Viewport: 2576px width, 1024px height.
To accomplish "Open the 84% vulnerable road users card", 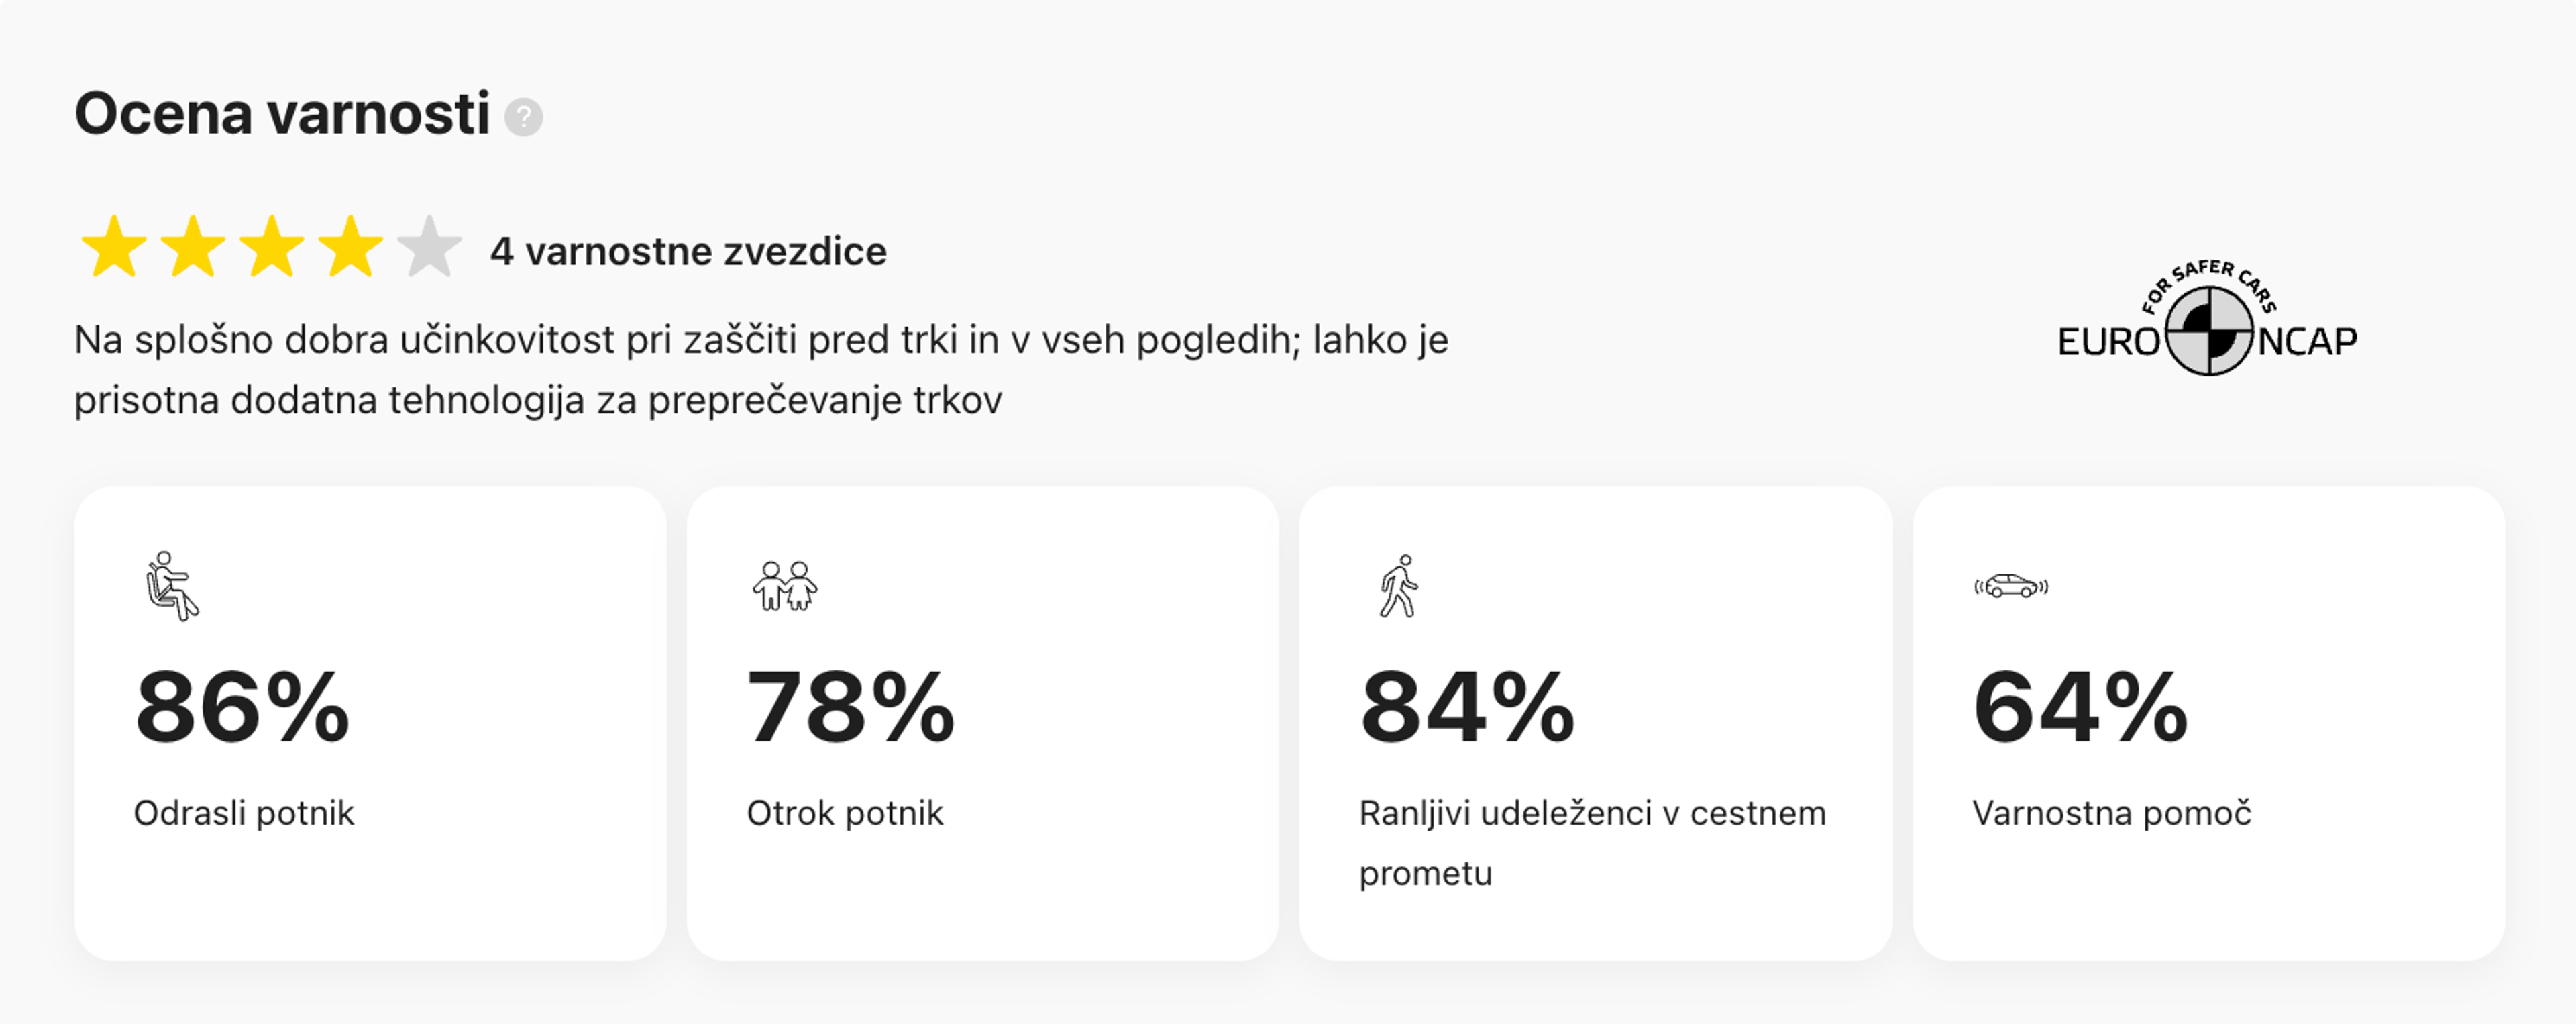I will click(1596, 723).
